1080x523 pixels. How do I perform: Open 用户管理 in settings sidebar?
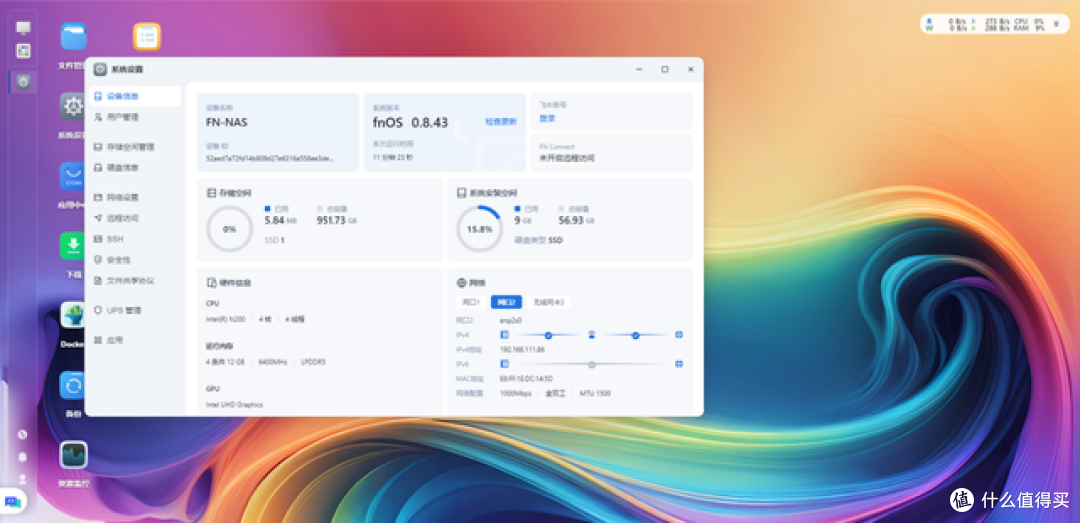point(135,117)
